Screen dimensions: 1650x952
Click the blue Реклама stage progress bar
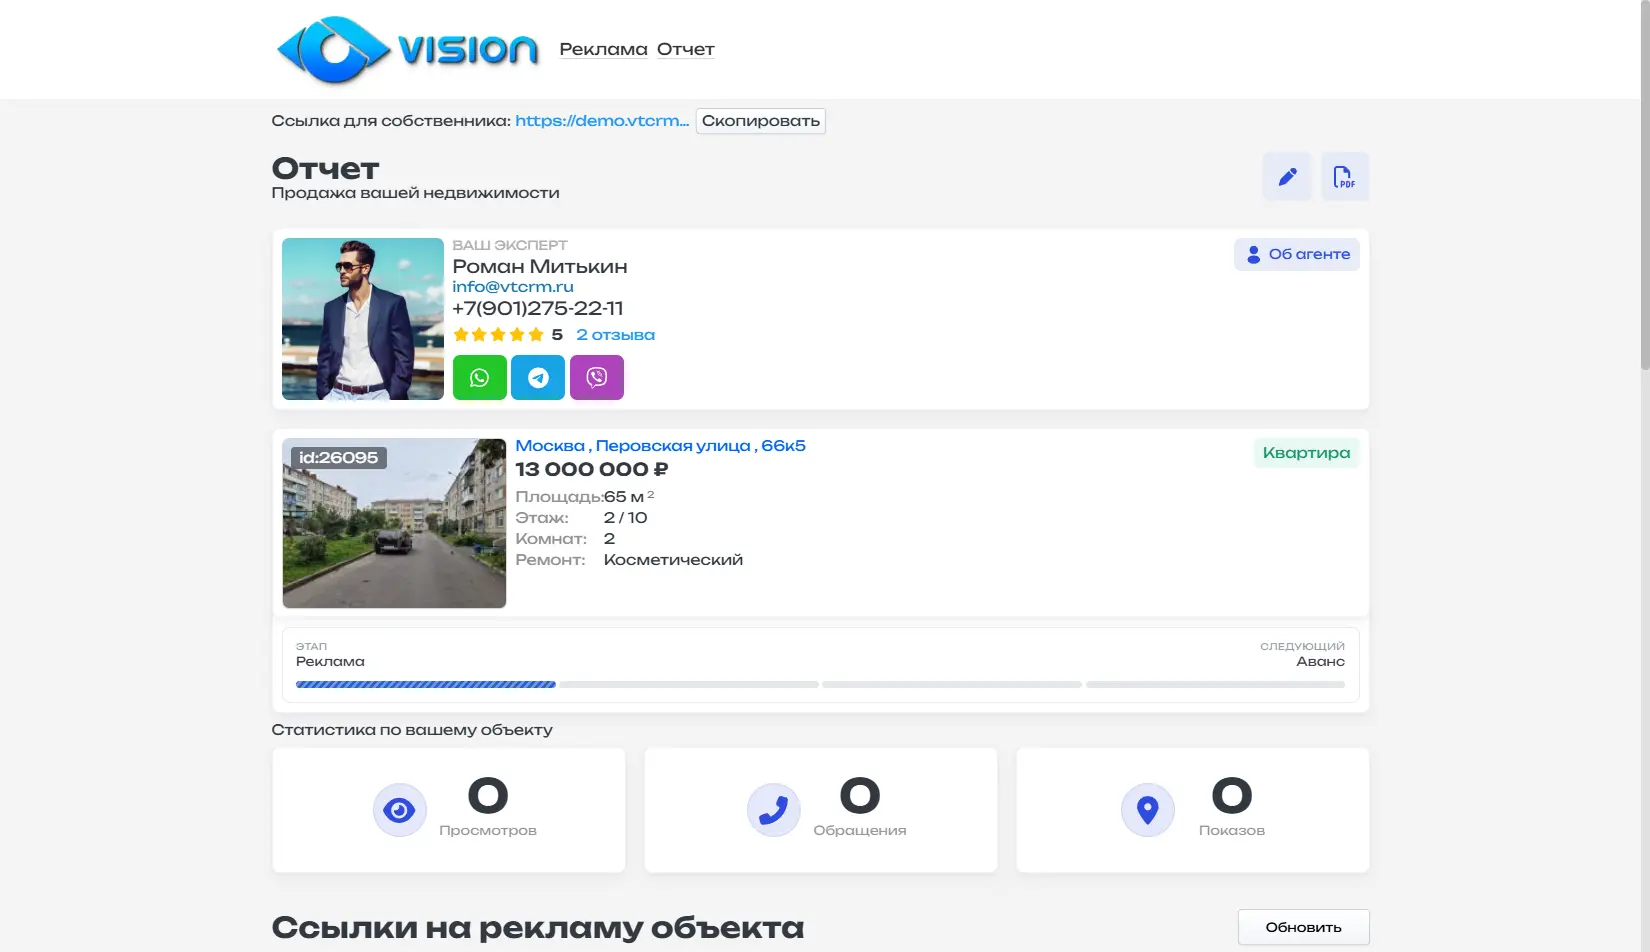[425, 685]
